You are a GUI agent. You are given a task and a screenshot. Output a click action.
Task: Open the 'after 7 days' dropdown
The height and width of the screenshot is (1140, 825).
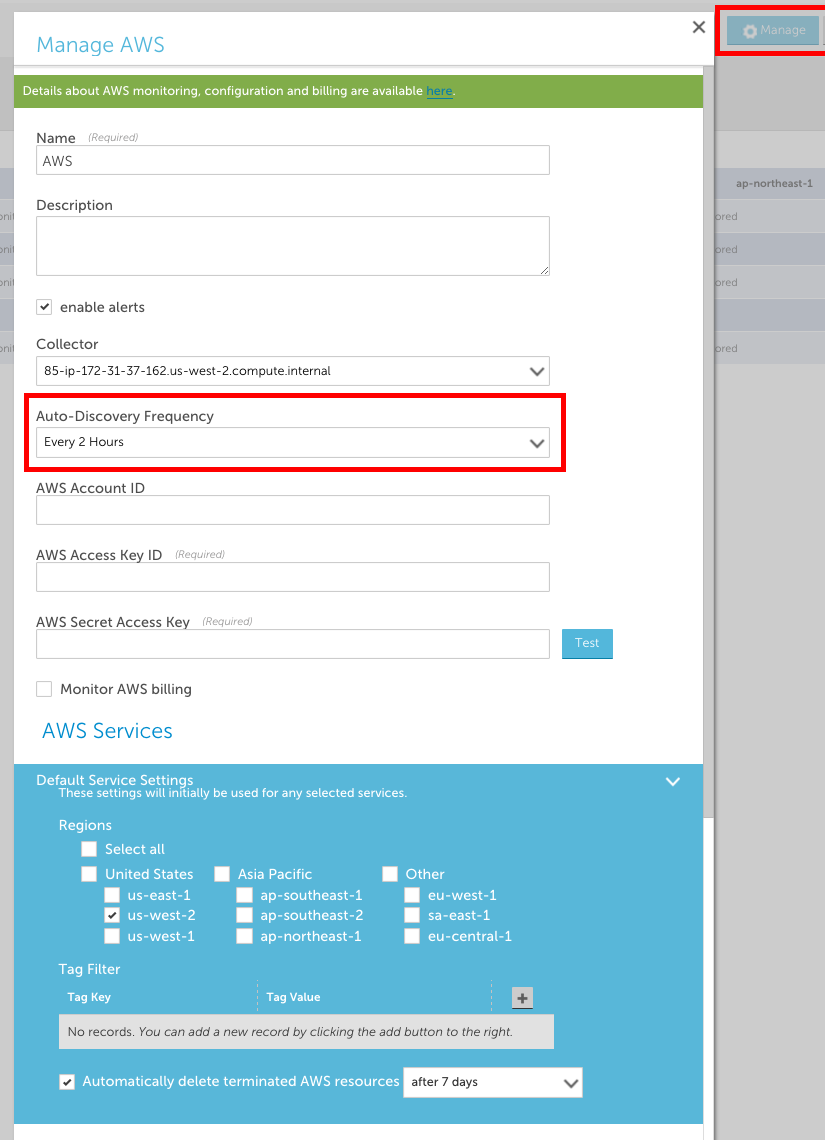(493, 1083)
